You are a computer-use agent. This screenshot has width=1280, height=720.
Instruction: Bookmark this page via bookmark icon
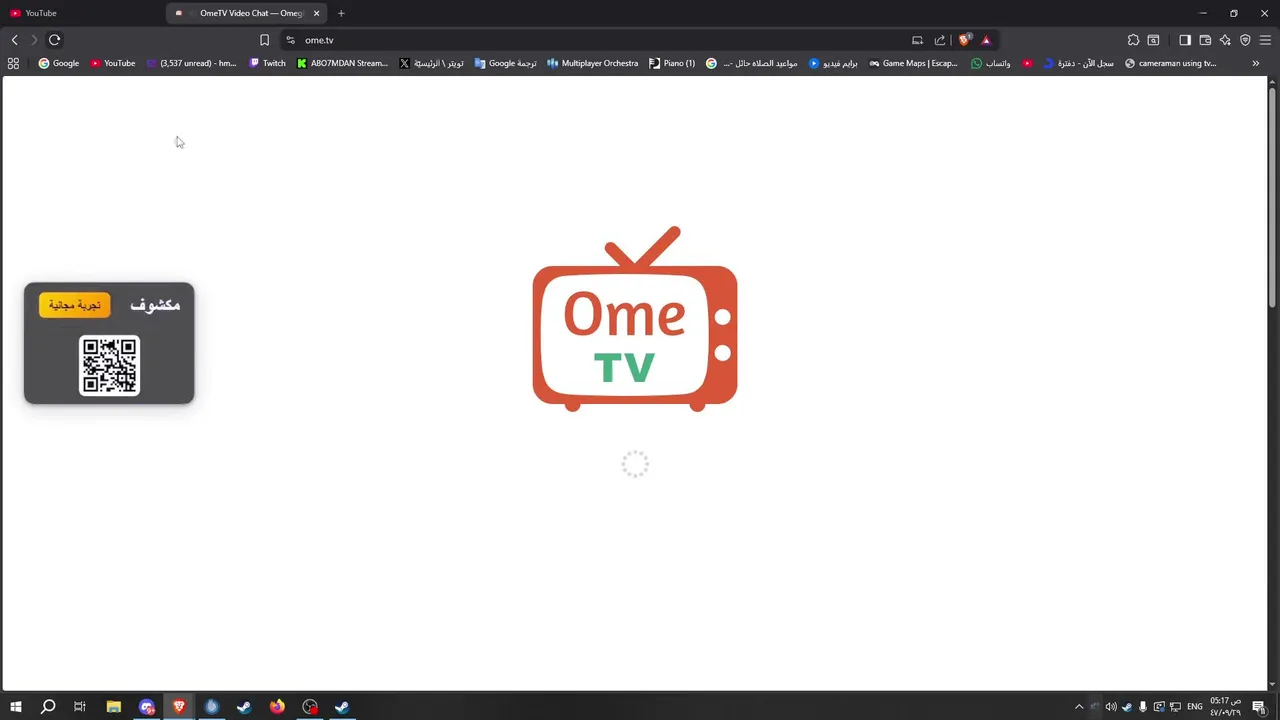264,40
